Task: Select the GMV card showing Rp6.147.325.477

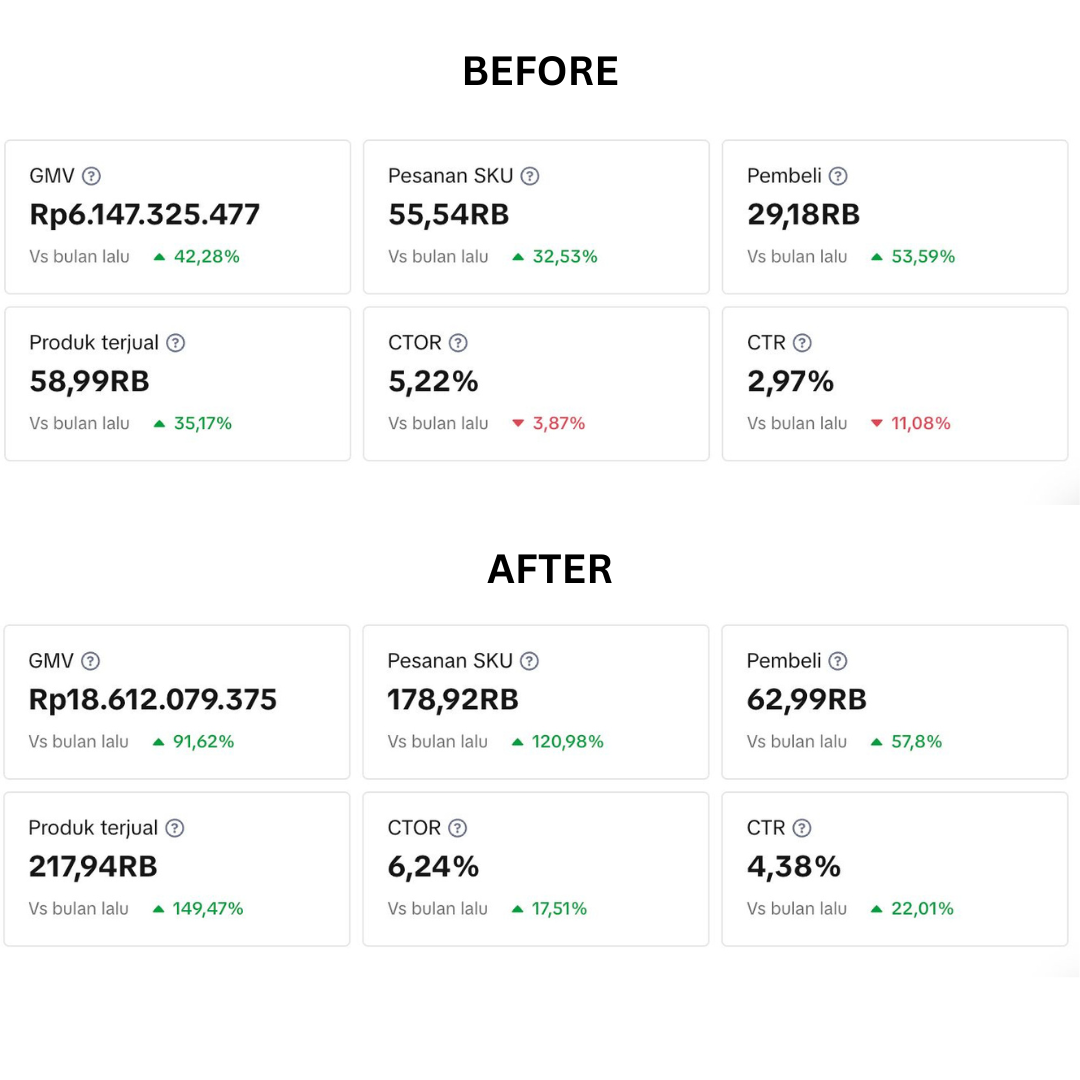Action: [x=178, y=217]
